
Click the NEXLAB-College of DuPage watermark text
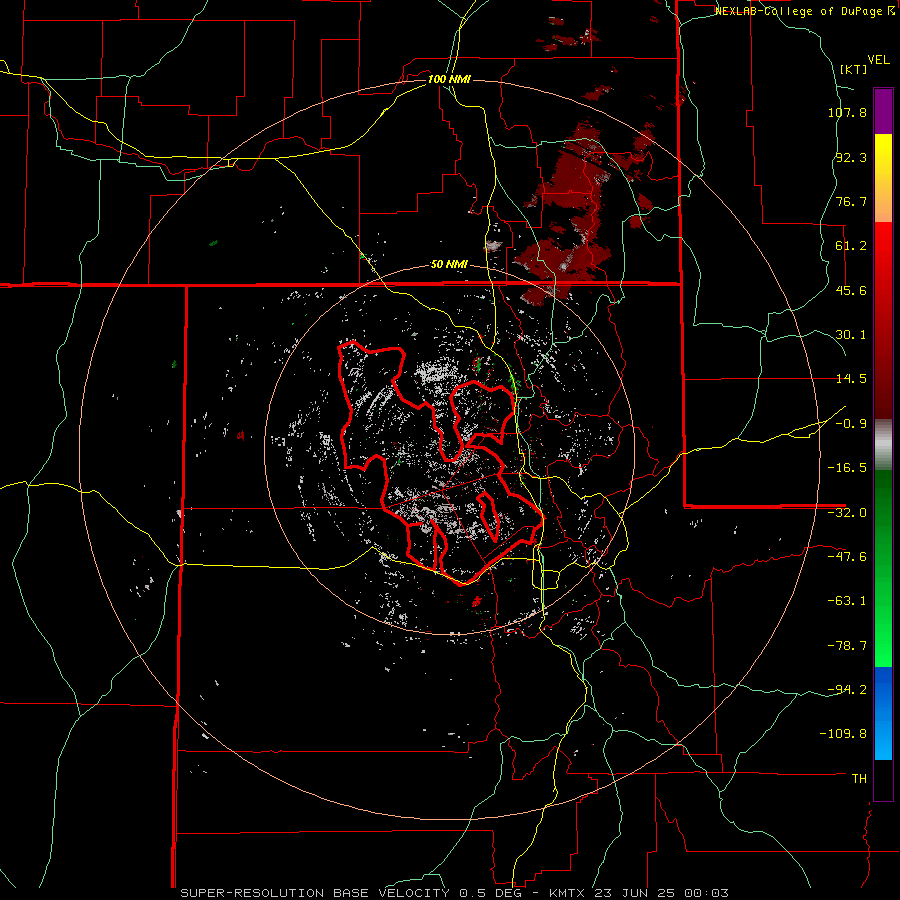[x=804, y=11]
